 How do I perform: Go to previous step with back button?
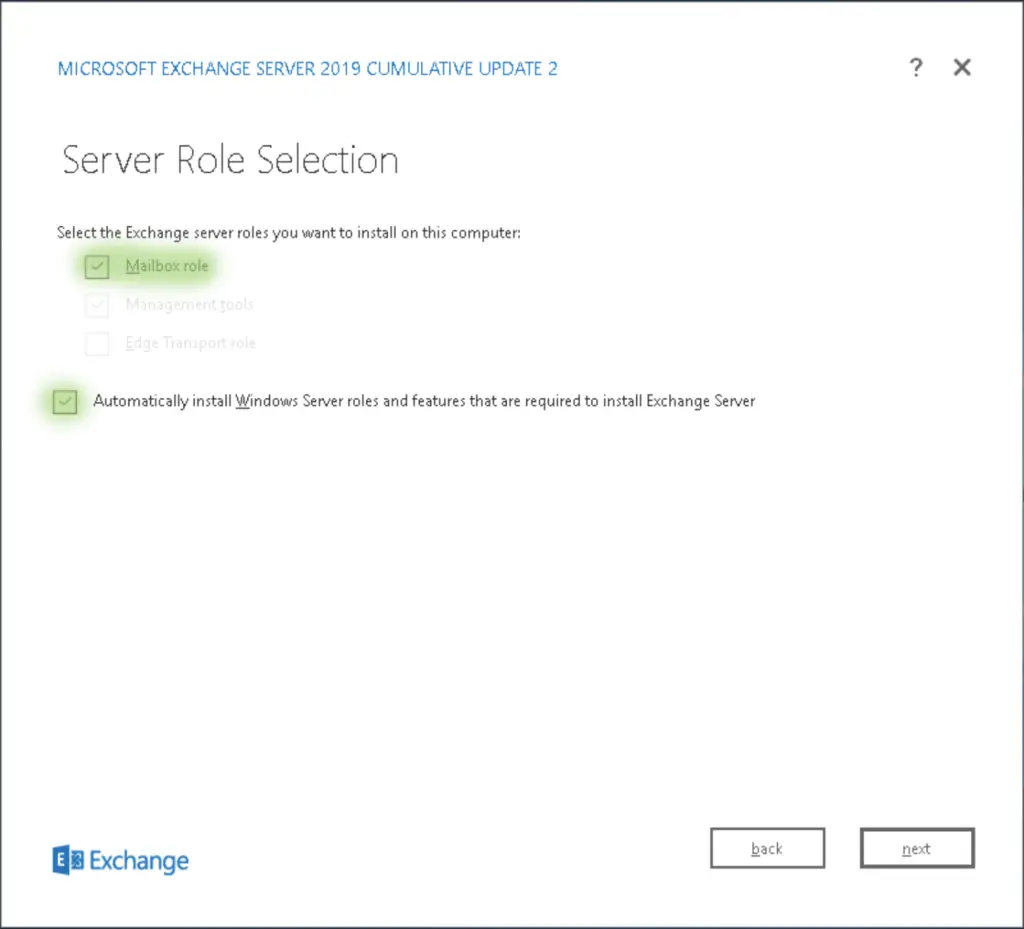[x=767, y=848]
